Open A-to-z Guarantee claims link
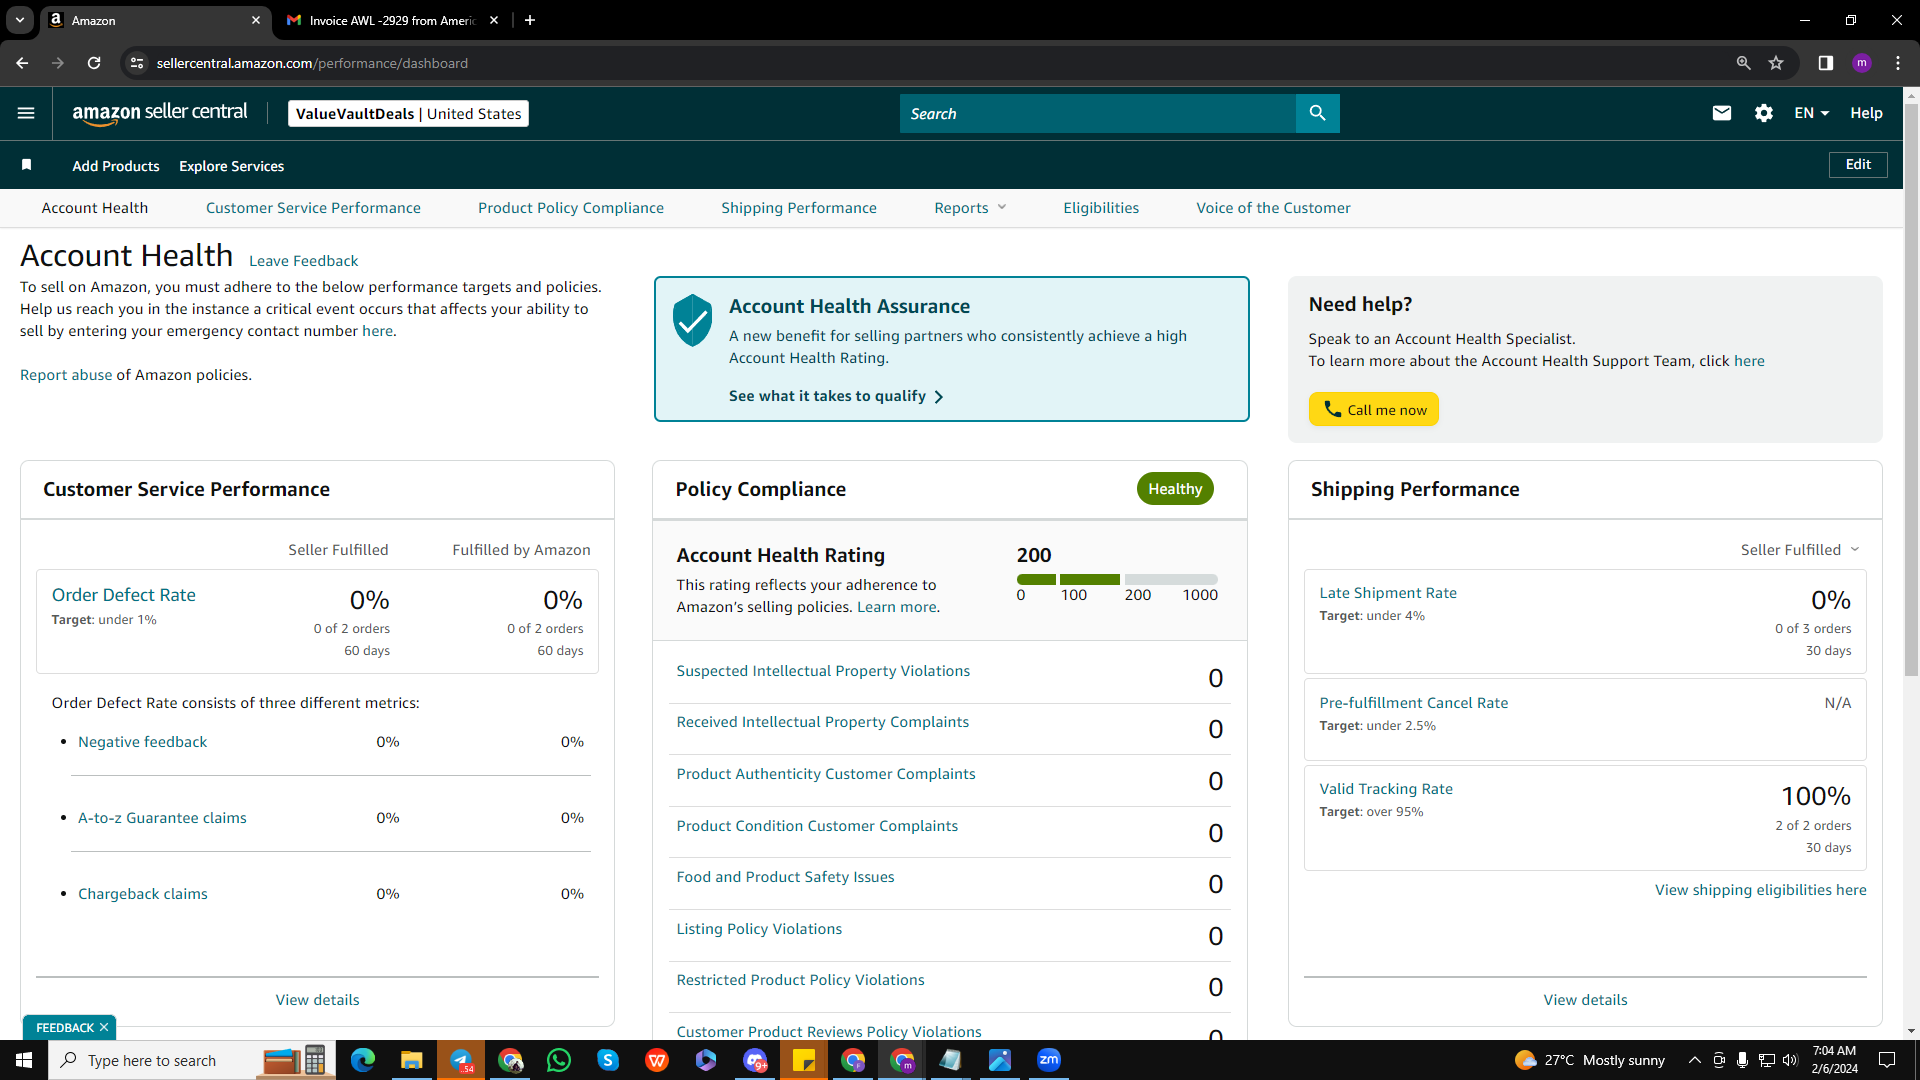1920x1080 pixels. [x=162, y=818]
